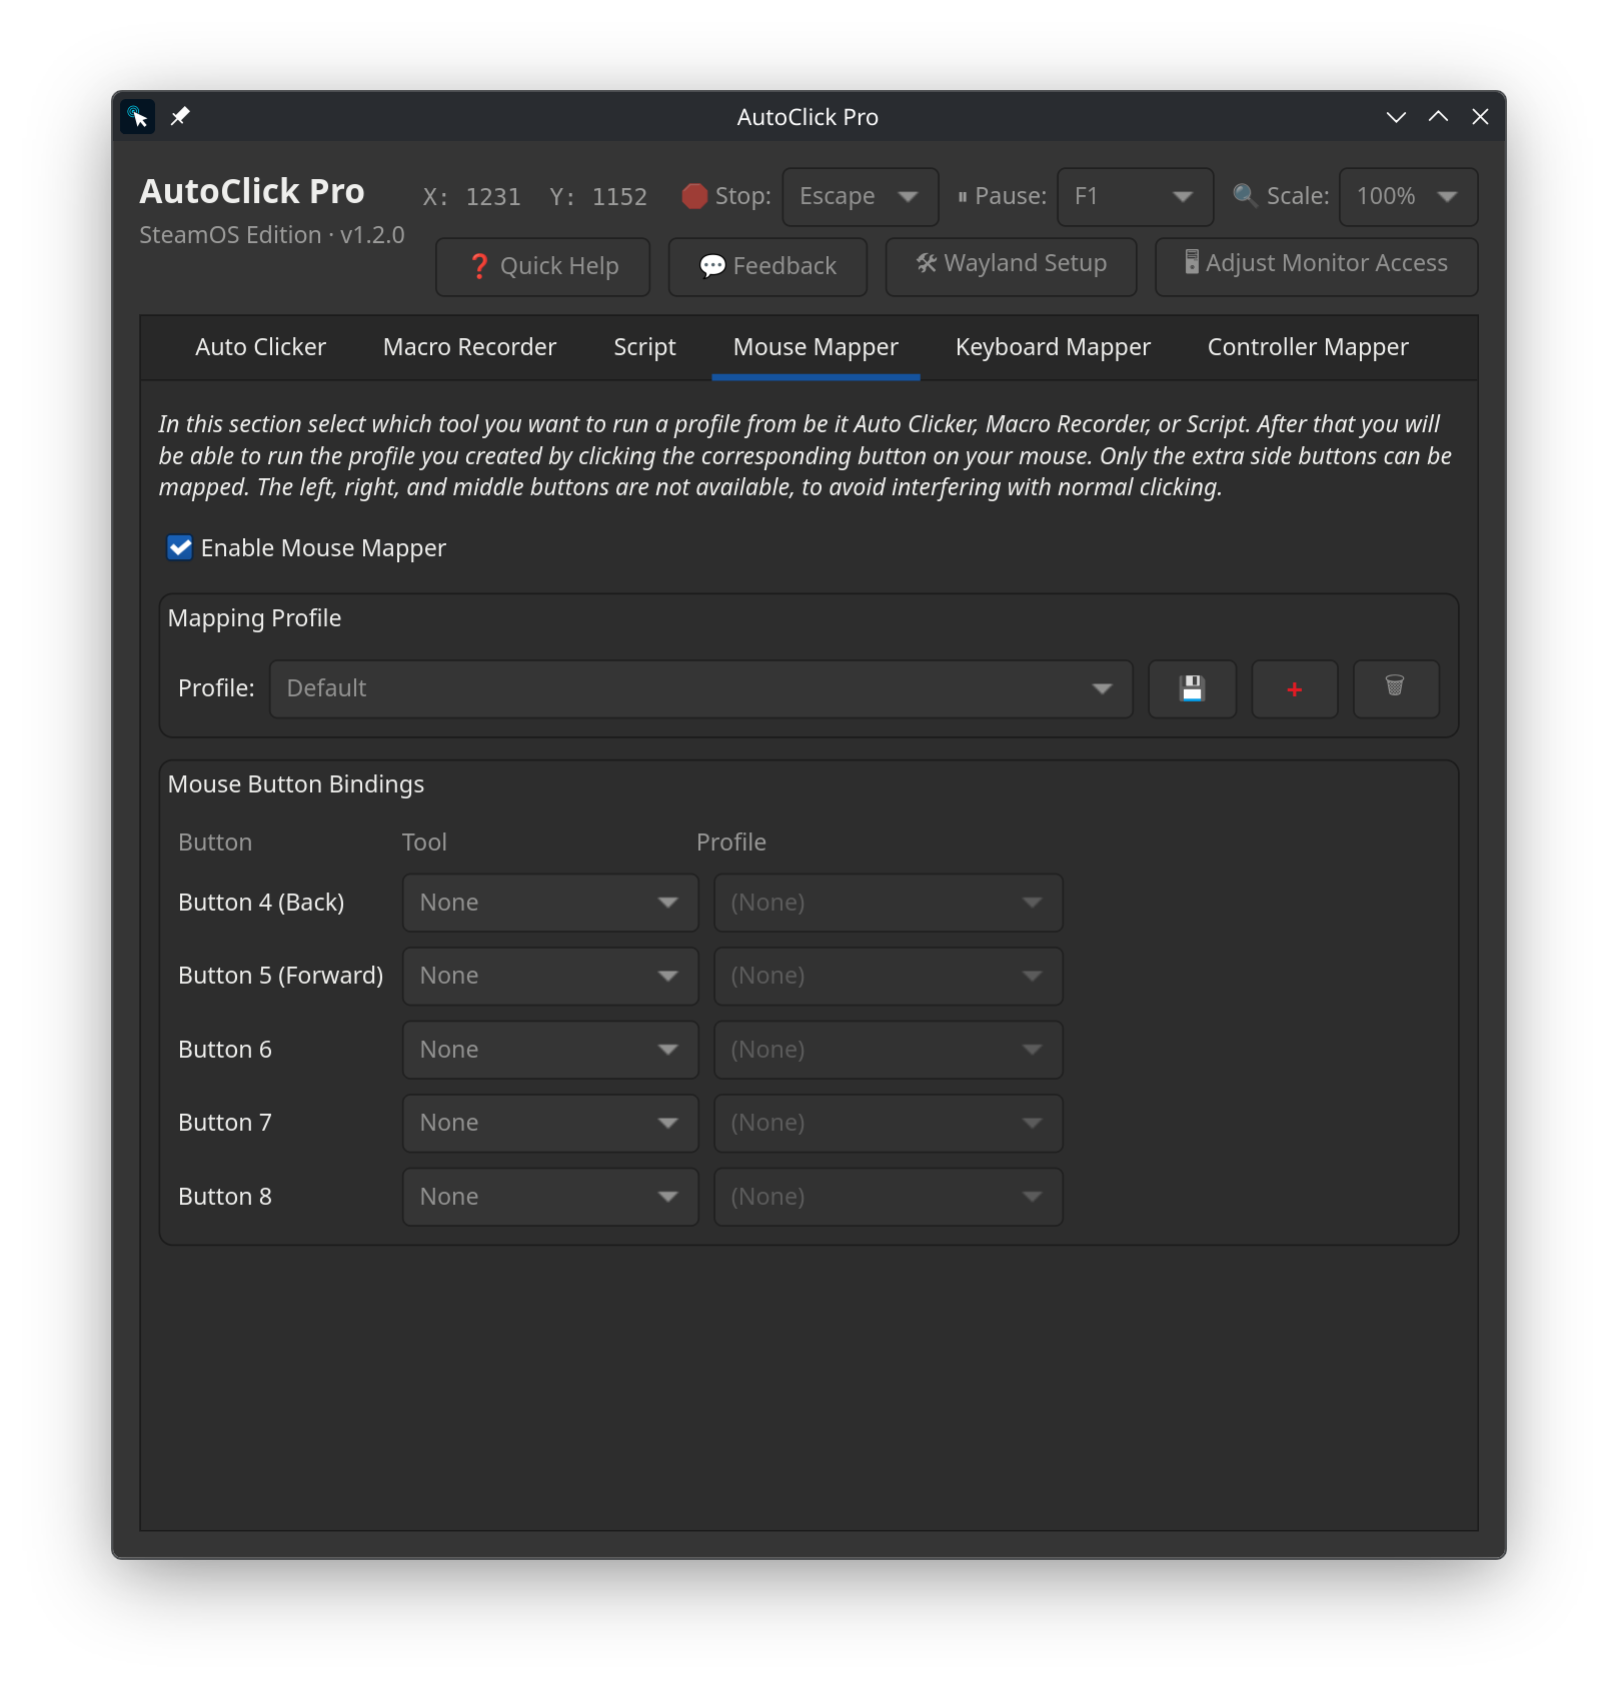Switch to the Auto Clicker tab
Screen dimensions: 1619x1693
260,348
